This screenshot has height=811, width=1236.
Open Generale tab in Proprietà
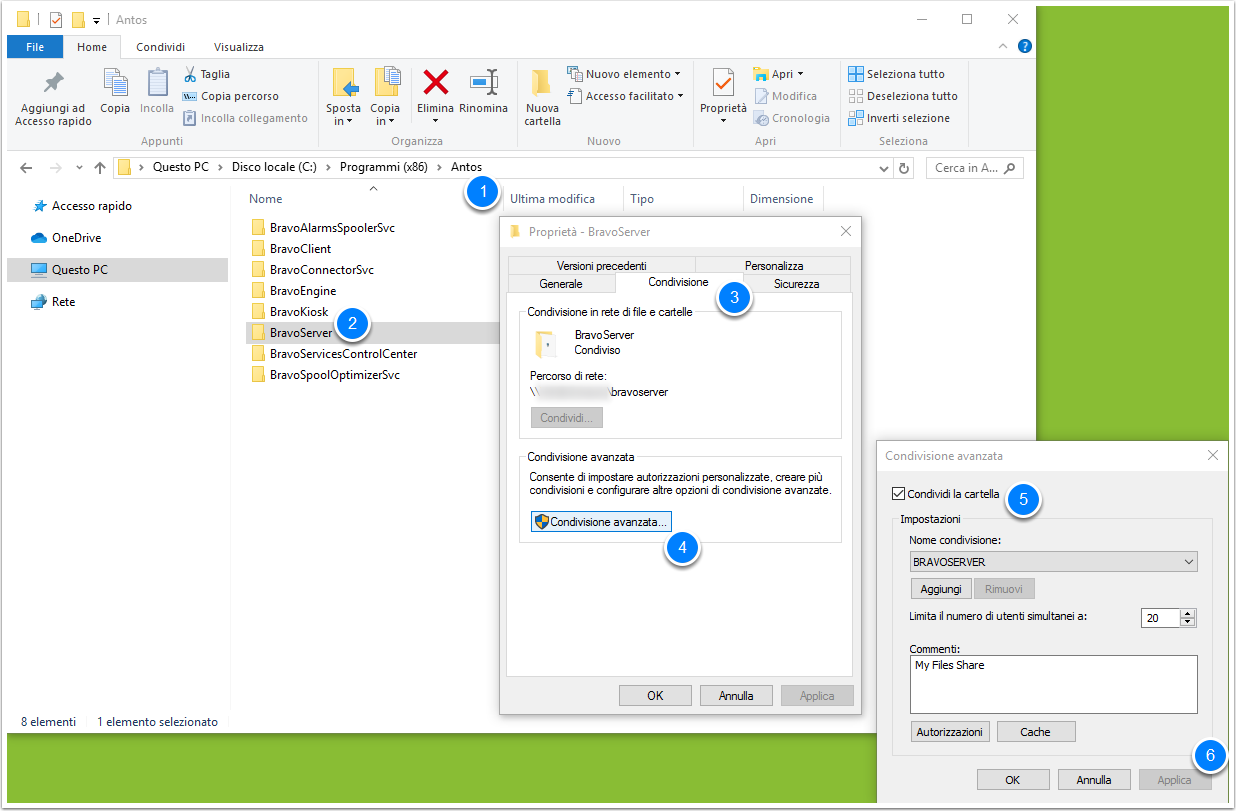561,284
